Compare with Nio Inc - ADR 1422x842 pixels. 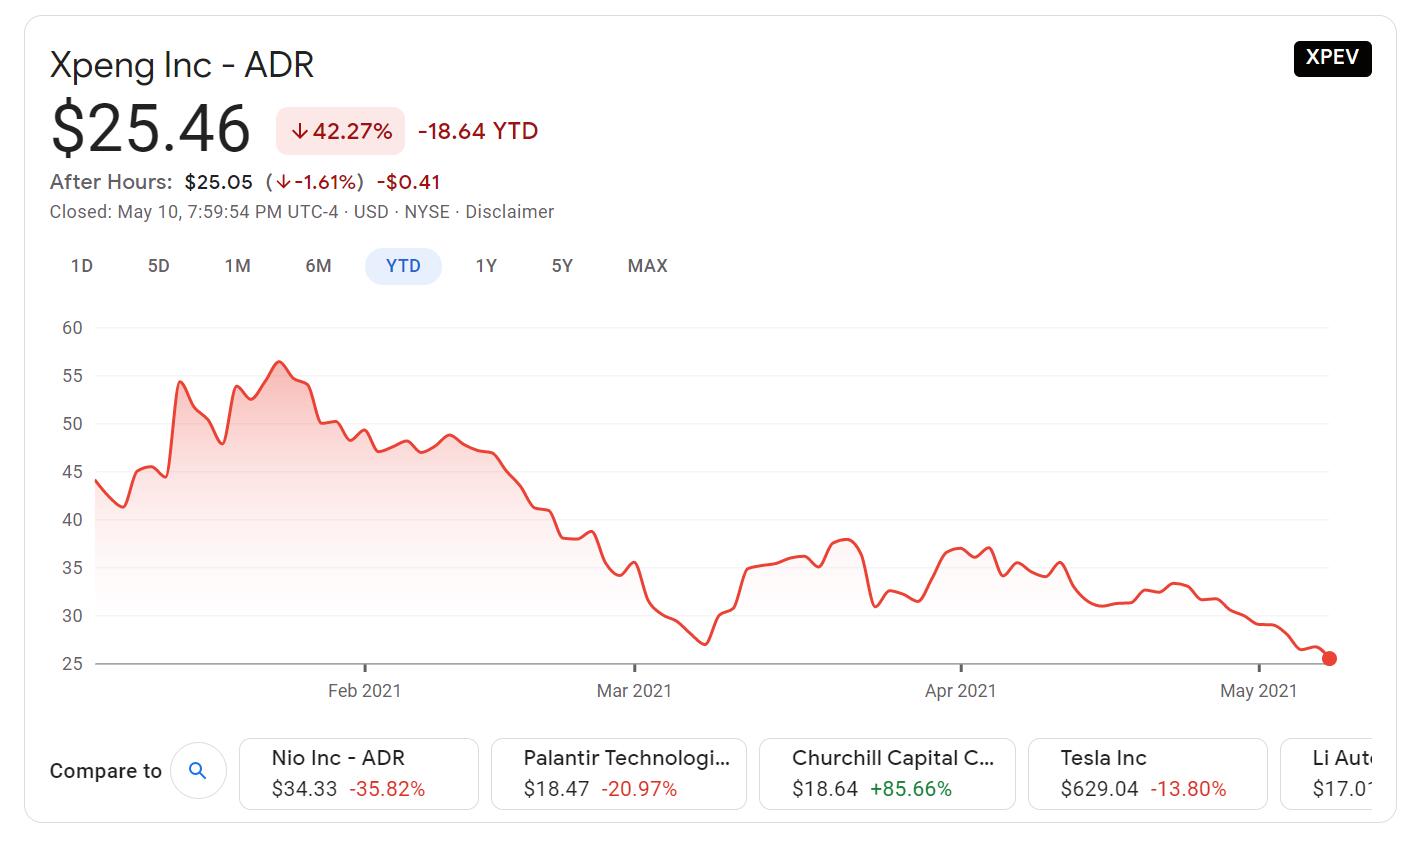click(359, 773)
